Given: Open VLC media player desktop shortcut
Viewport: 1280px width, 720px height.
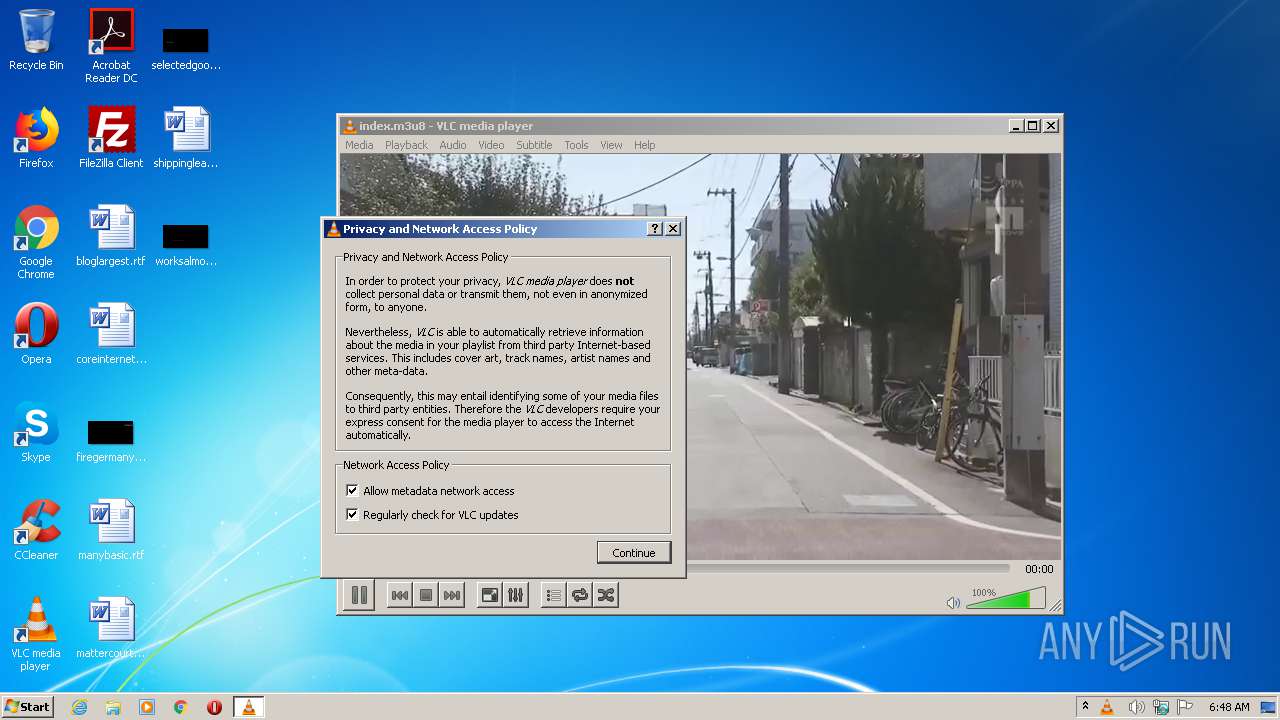Looking at the screenshot, I should (36, 634).
